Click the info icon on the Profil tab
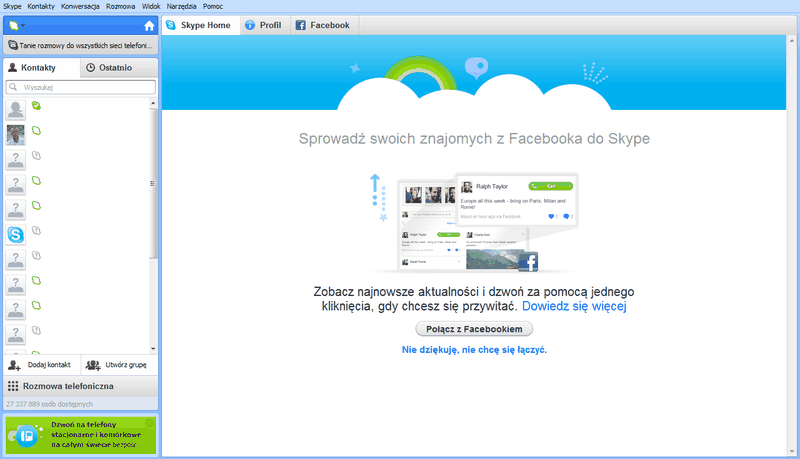This screenshot has width=800, height=459. 249,25
